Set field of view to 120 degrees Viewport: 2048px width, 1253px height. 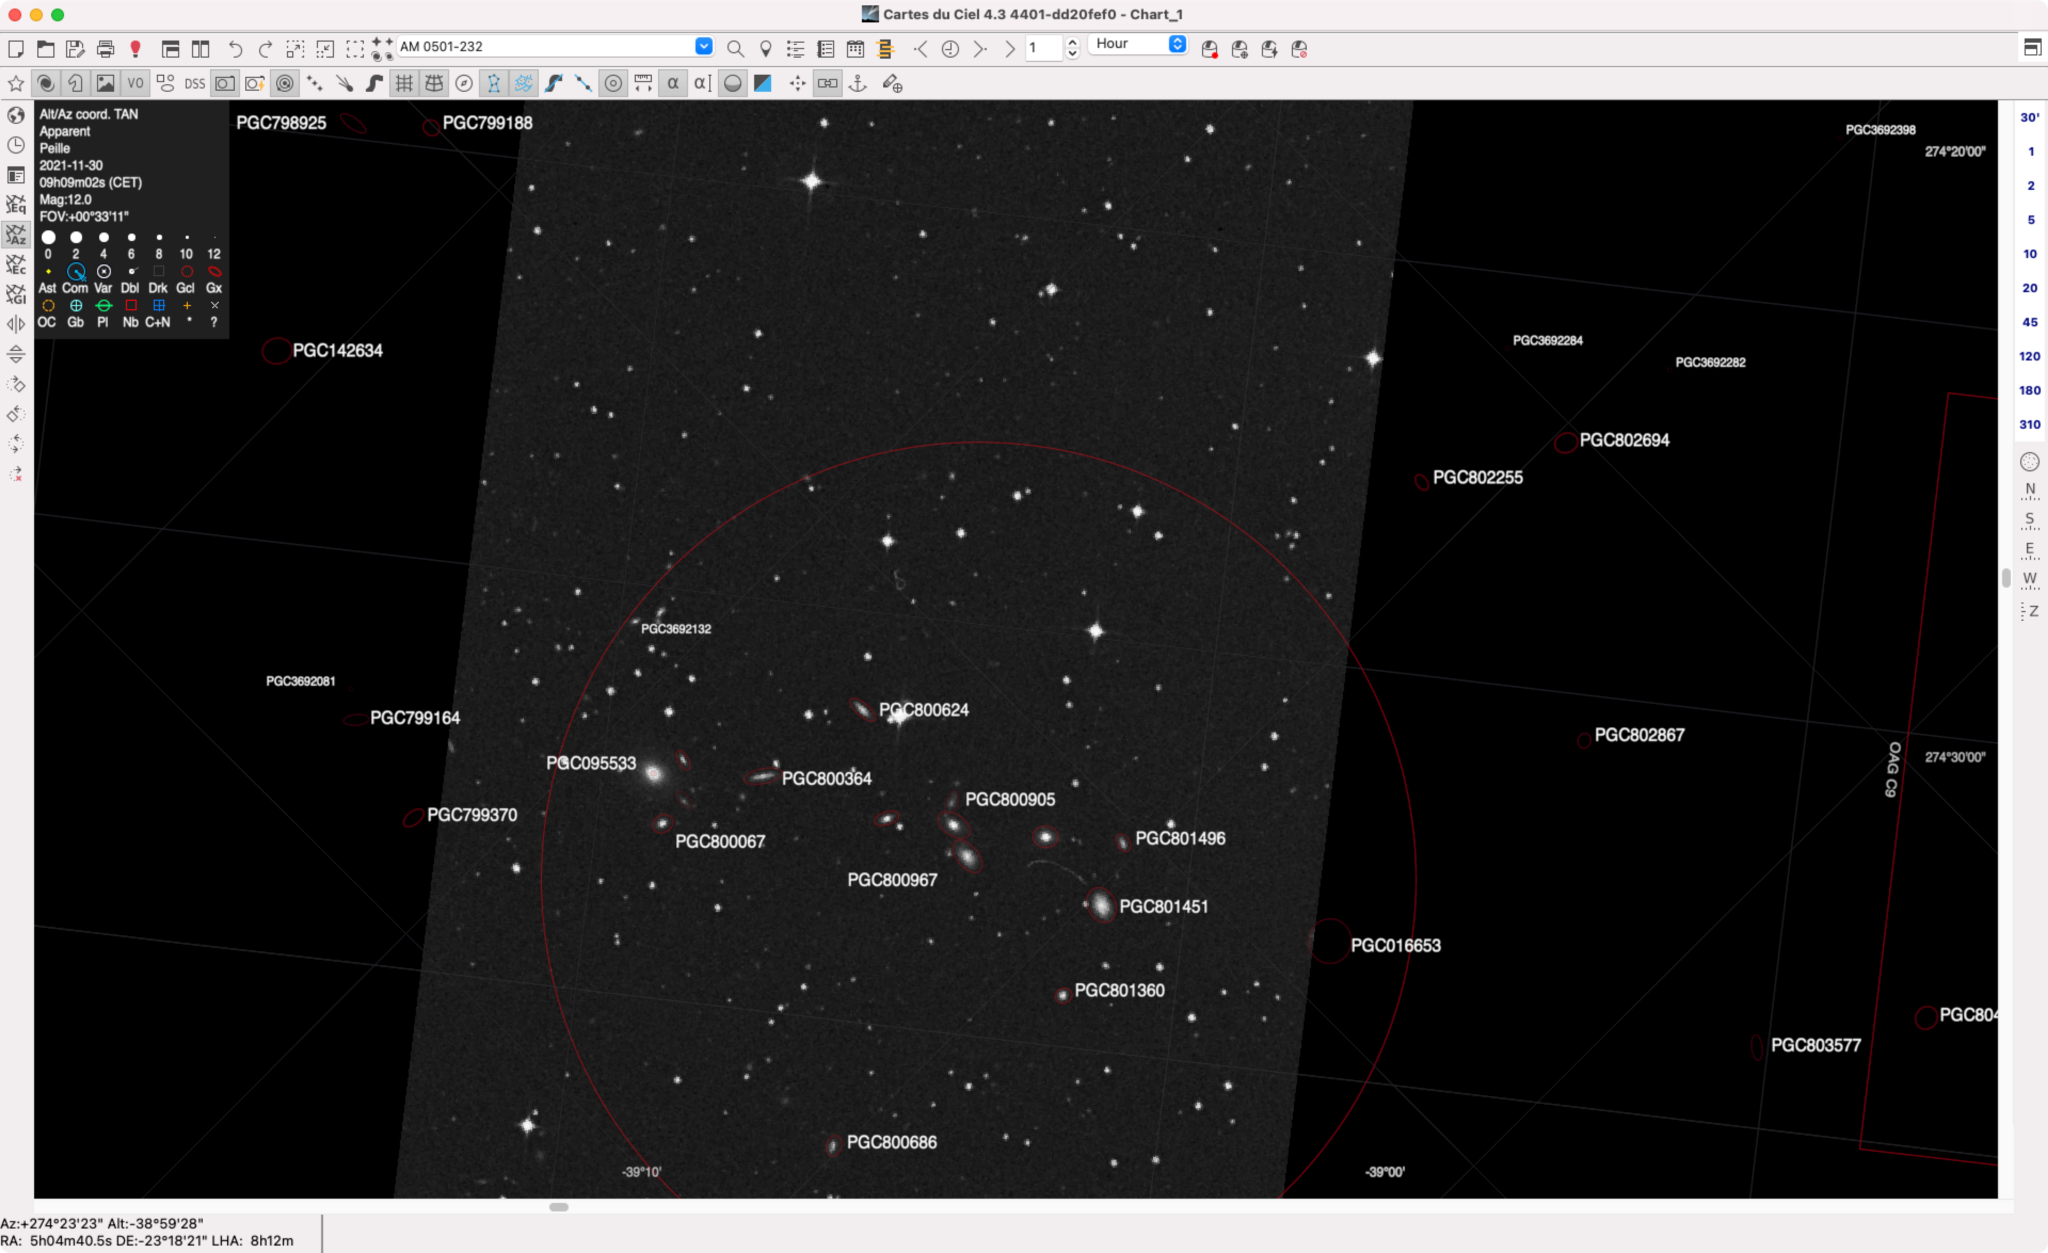click(2029, 356)
